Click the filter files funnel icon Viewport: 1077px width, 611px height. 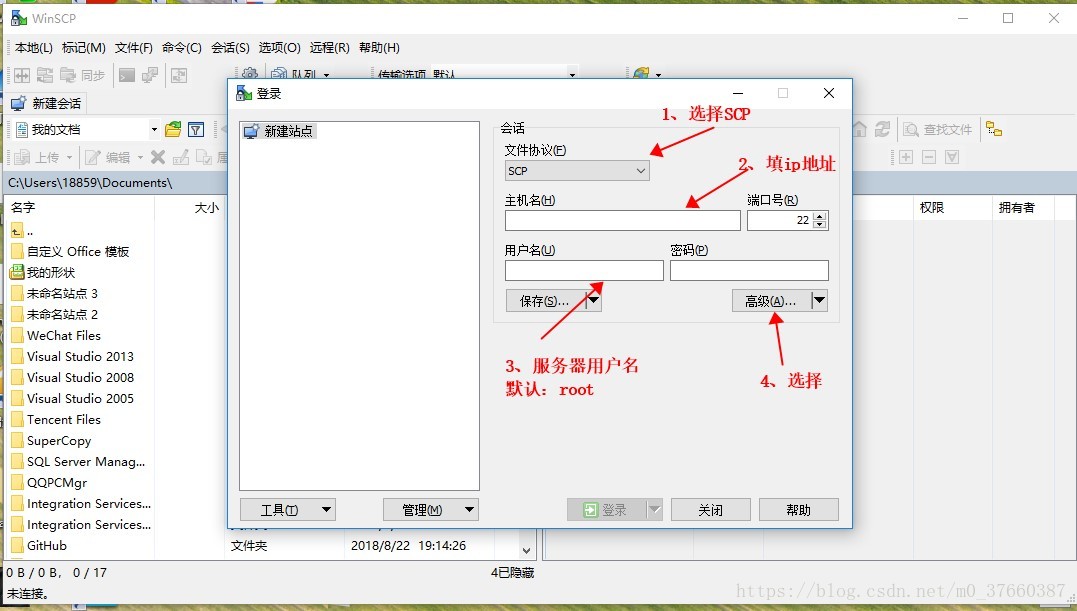(x=196, y=129)
